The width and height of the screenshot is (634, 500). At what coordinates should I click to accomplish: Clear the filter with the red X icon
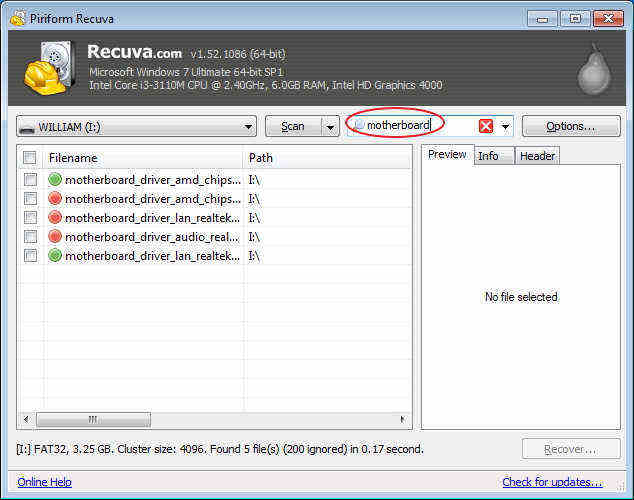coord(486,127)
